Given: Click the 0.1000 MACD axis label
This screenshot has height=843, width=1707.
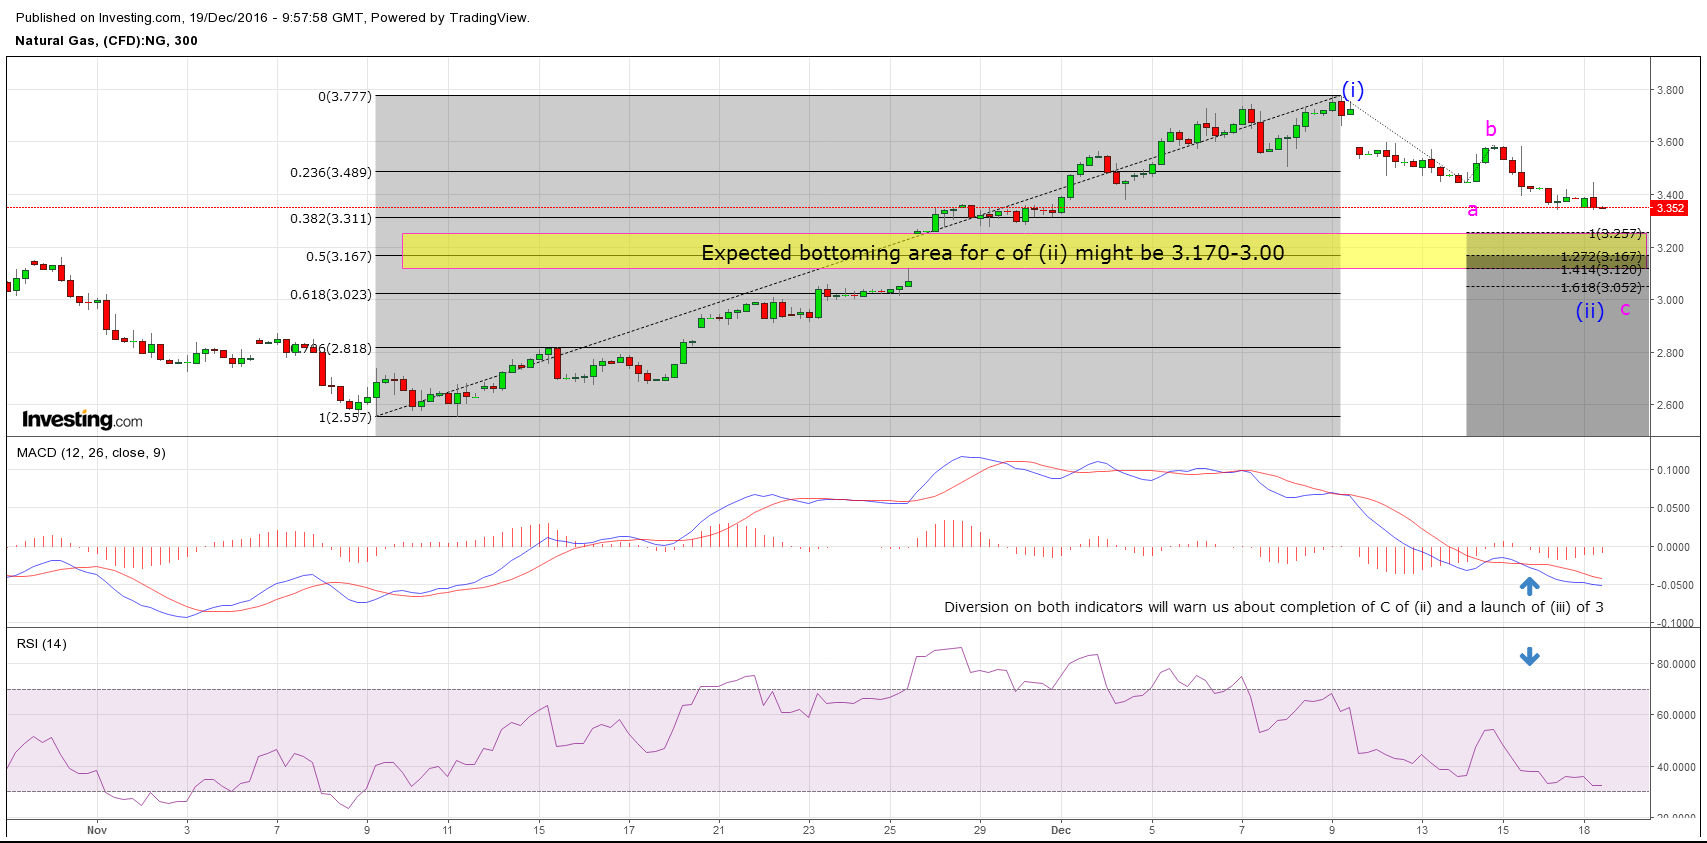Looking at the screenshot, I should click(x=1673, y=470).
